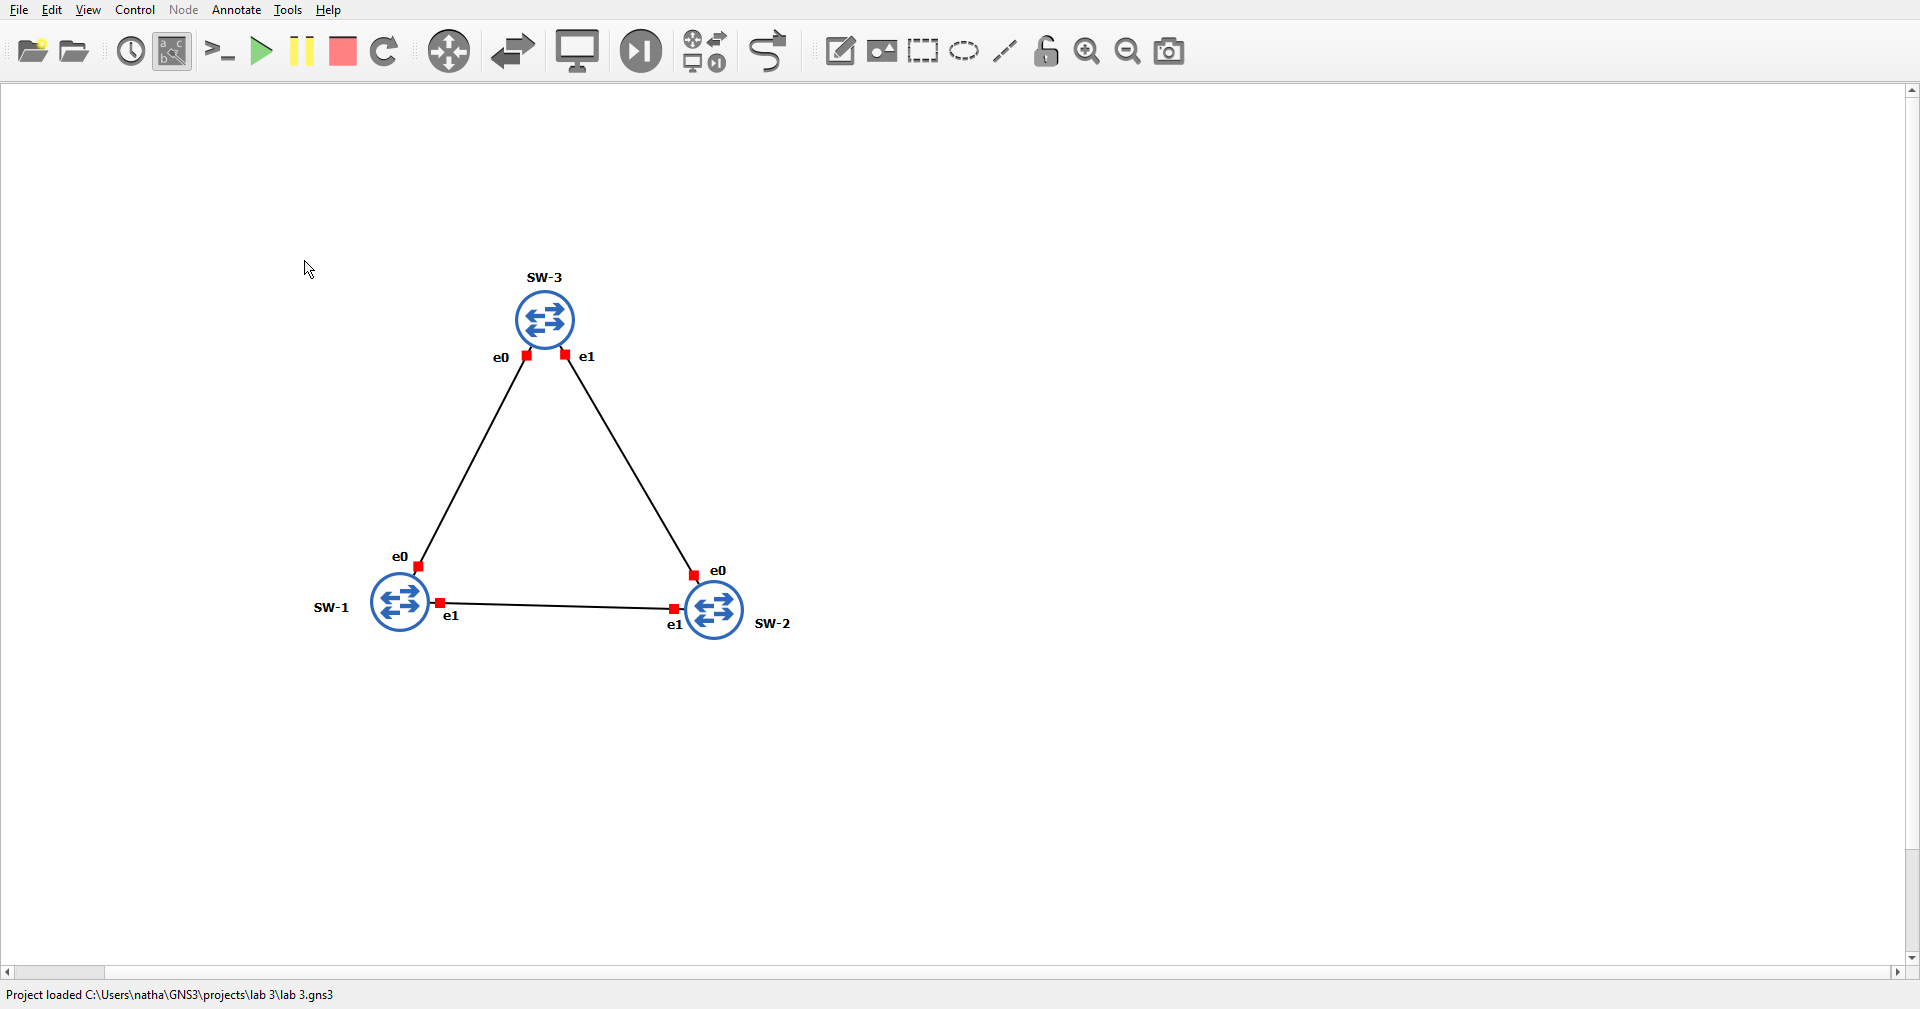This screenshot has width=1920, height=1009.
Task: Select the Draw Line tool
Action: click(1005, 51)
